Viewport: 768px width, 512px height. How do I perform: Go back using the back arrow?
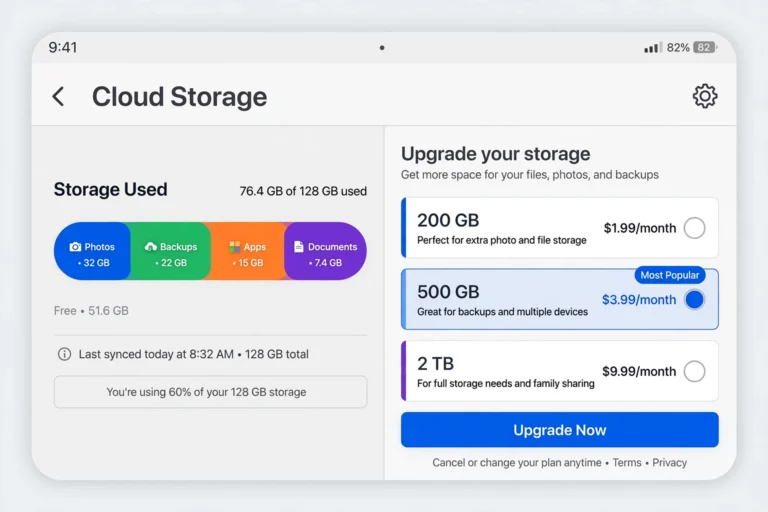(58, 96)
